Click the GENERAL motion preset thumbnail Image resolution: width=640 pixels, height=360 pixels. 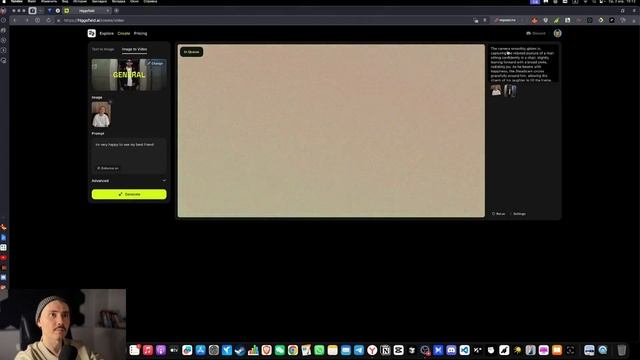pyautogui.click(x=129, y=75)
